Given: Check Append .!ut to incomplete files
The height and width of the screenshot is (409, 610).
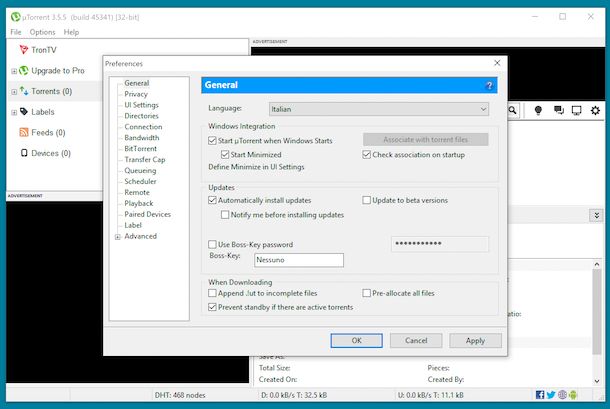Looking at the screenshot, I should tap(212, 293).
